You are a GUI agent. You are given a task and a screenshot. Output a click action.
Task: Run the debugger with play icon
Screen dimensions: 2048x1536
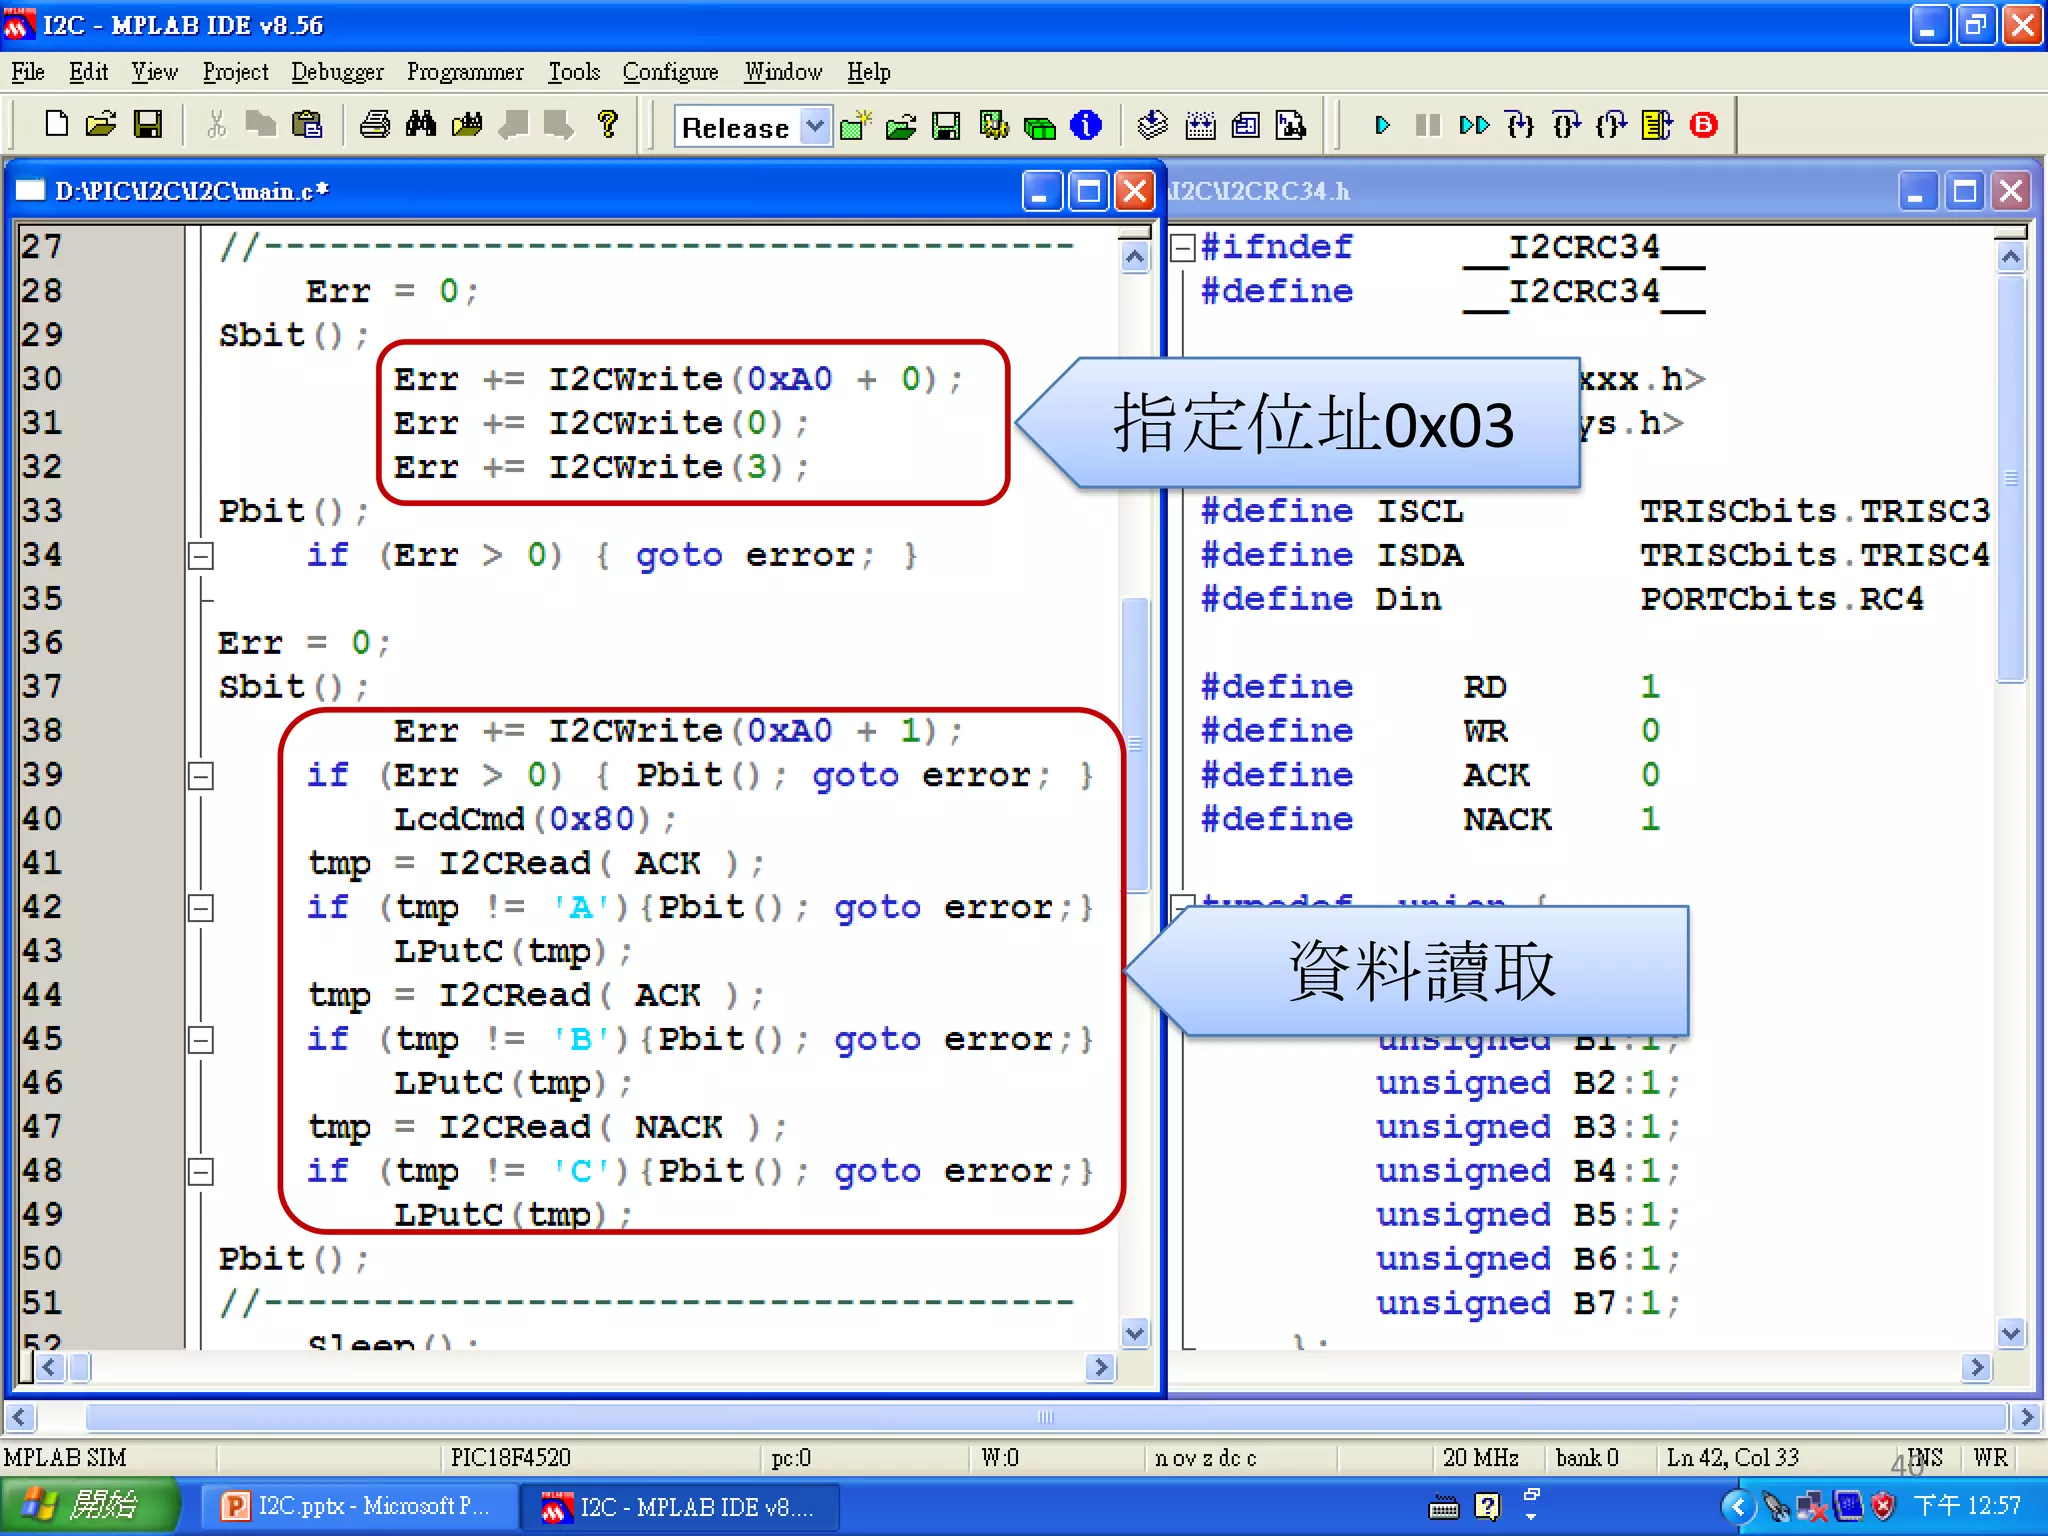1382,126
